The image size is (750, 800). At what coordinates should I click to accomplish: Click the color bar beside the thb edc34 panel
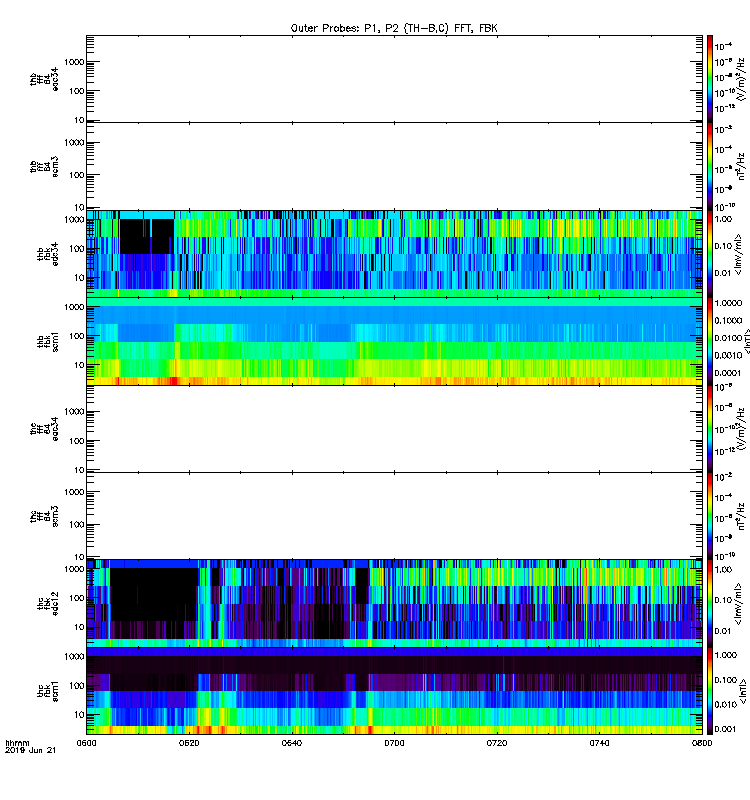tap(710, 254)
